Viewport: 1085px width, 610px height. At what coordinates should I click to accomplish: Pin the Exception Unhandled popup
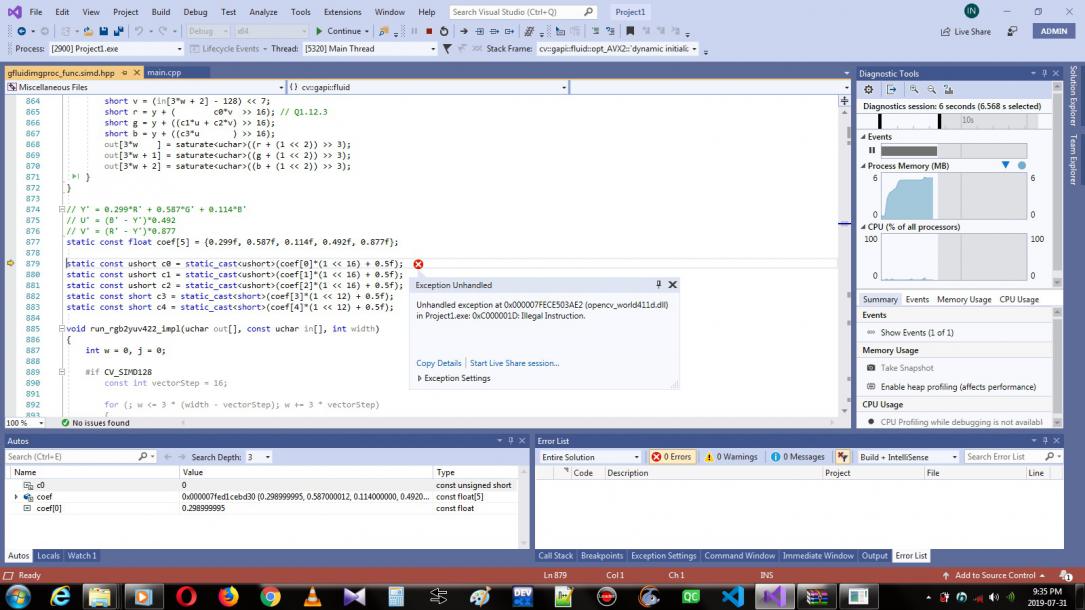point(658,285)
